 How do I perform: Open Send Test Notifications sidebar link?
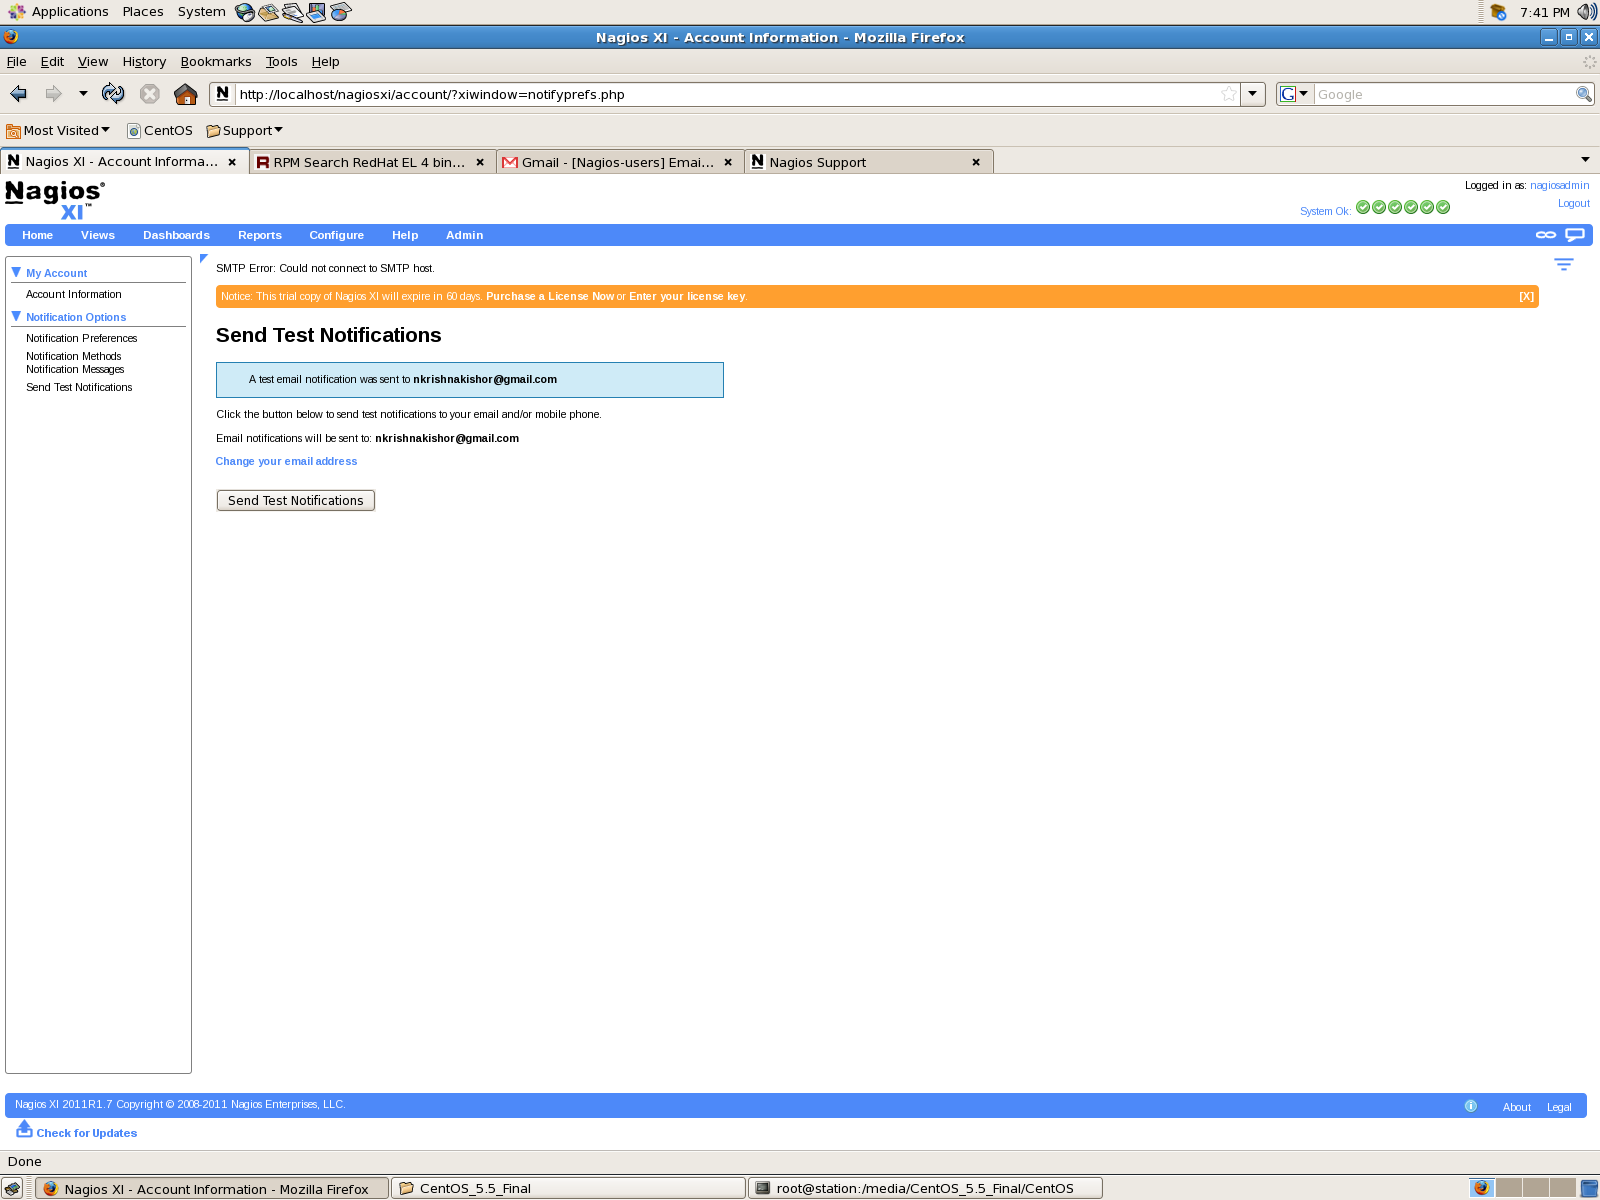[x=79, y=387]
